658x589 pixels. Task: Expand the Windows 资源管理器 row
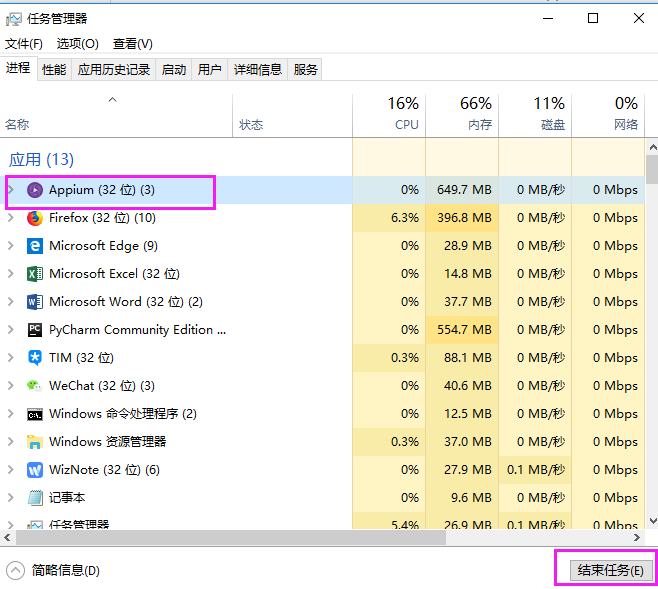click(11, 441)
